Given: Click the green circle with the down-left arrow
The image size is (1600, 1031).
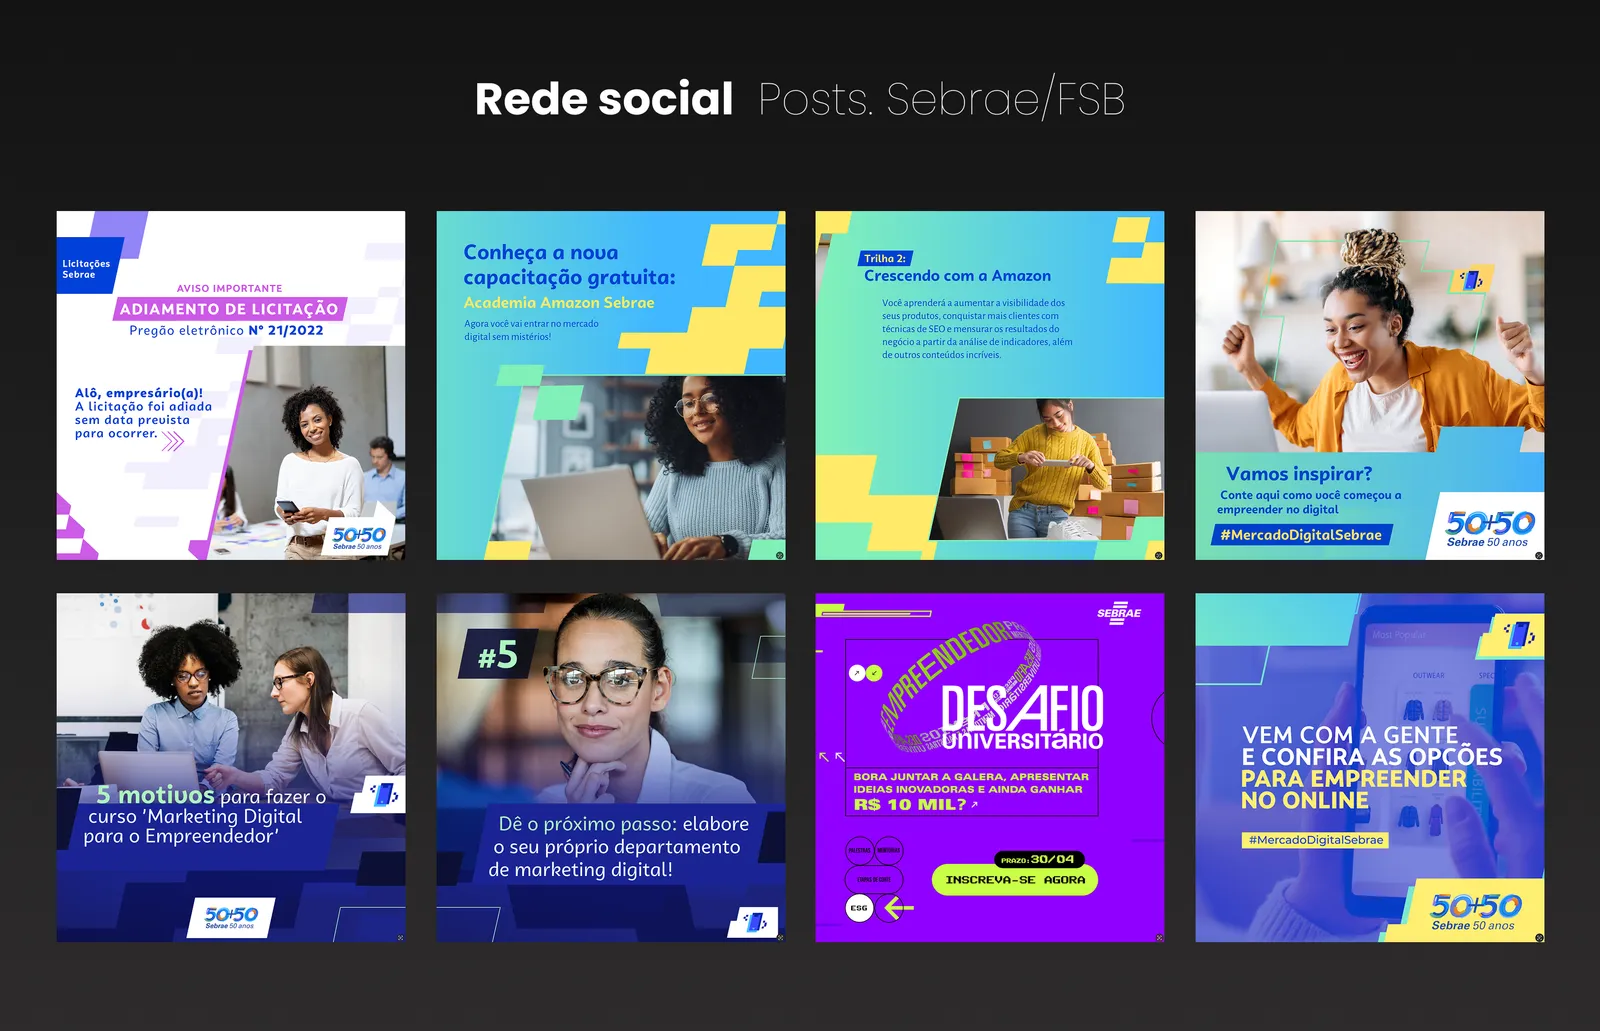Looking at the screenshot, I should 874,673.
